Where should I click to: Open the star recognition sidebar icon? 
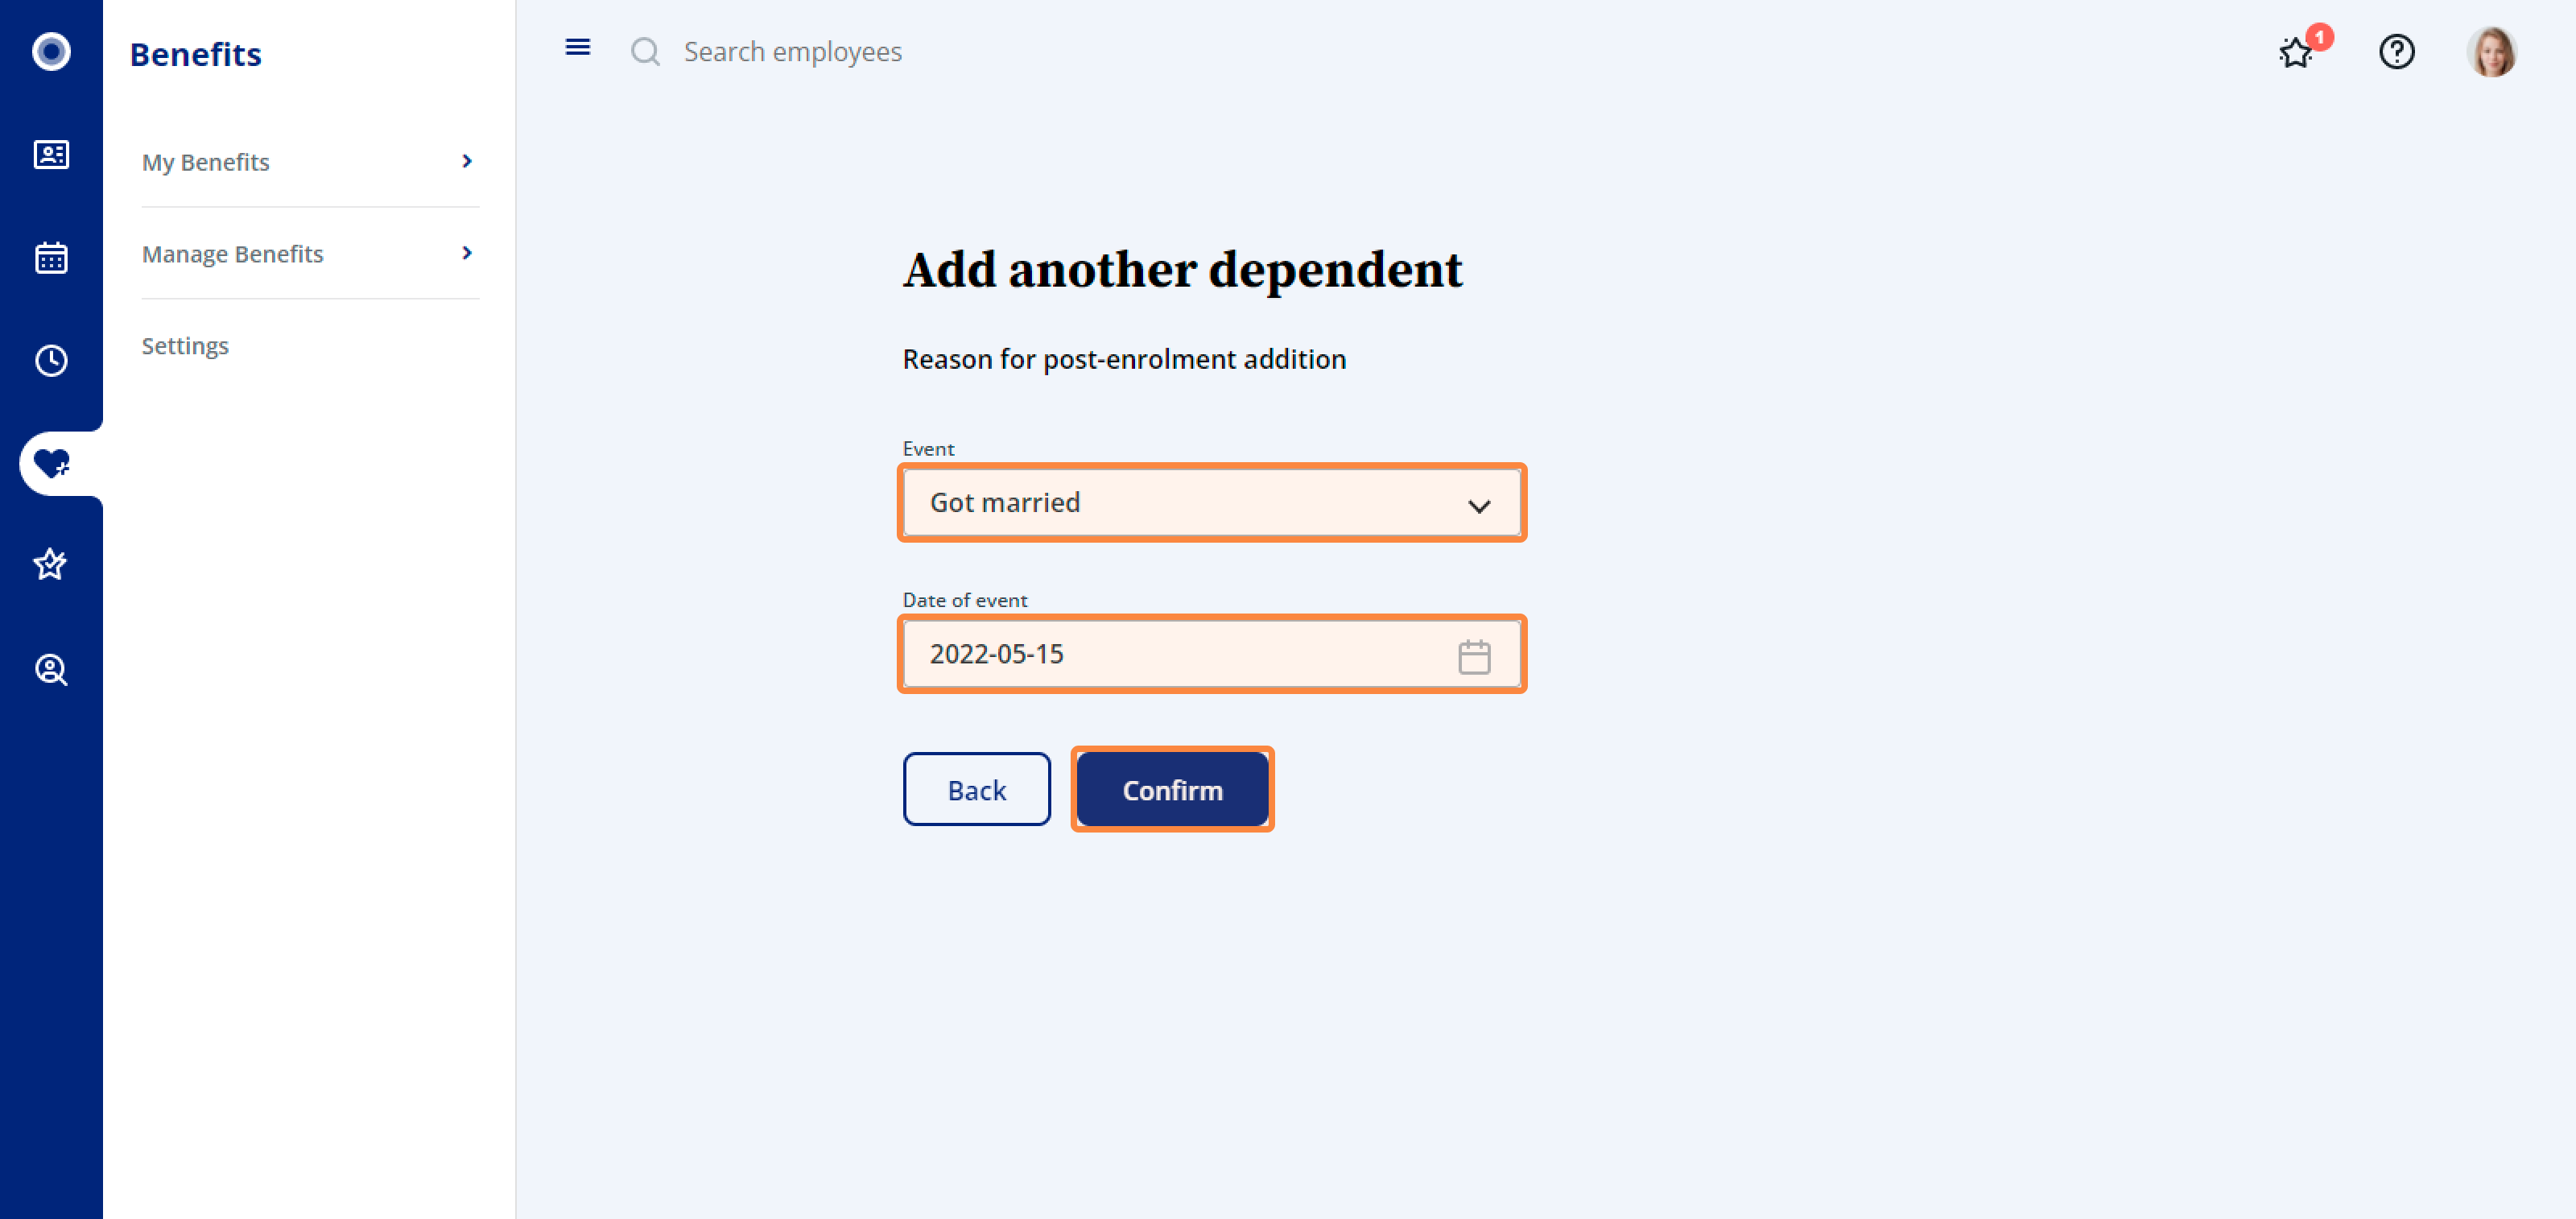click(51, 565)
